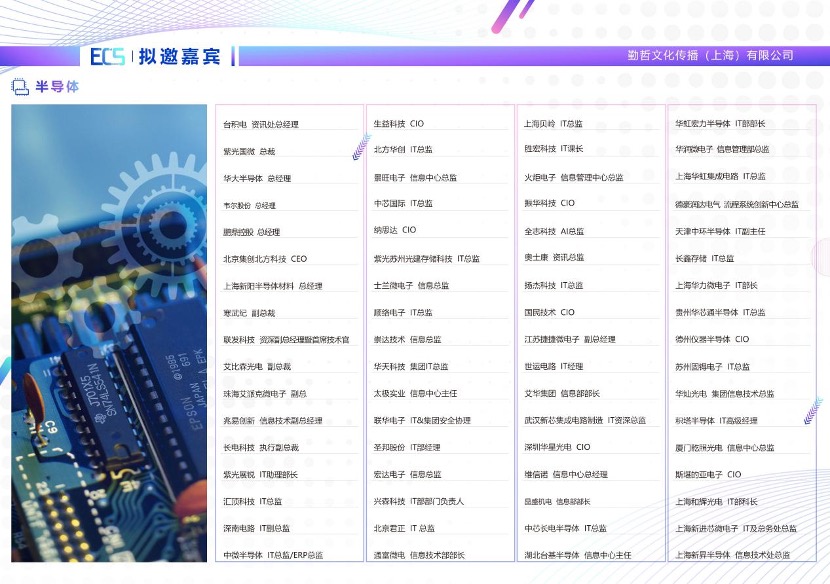Select the row 珠海艾派克微电子 副总

265,394
